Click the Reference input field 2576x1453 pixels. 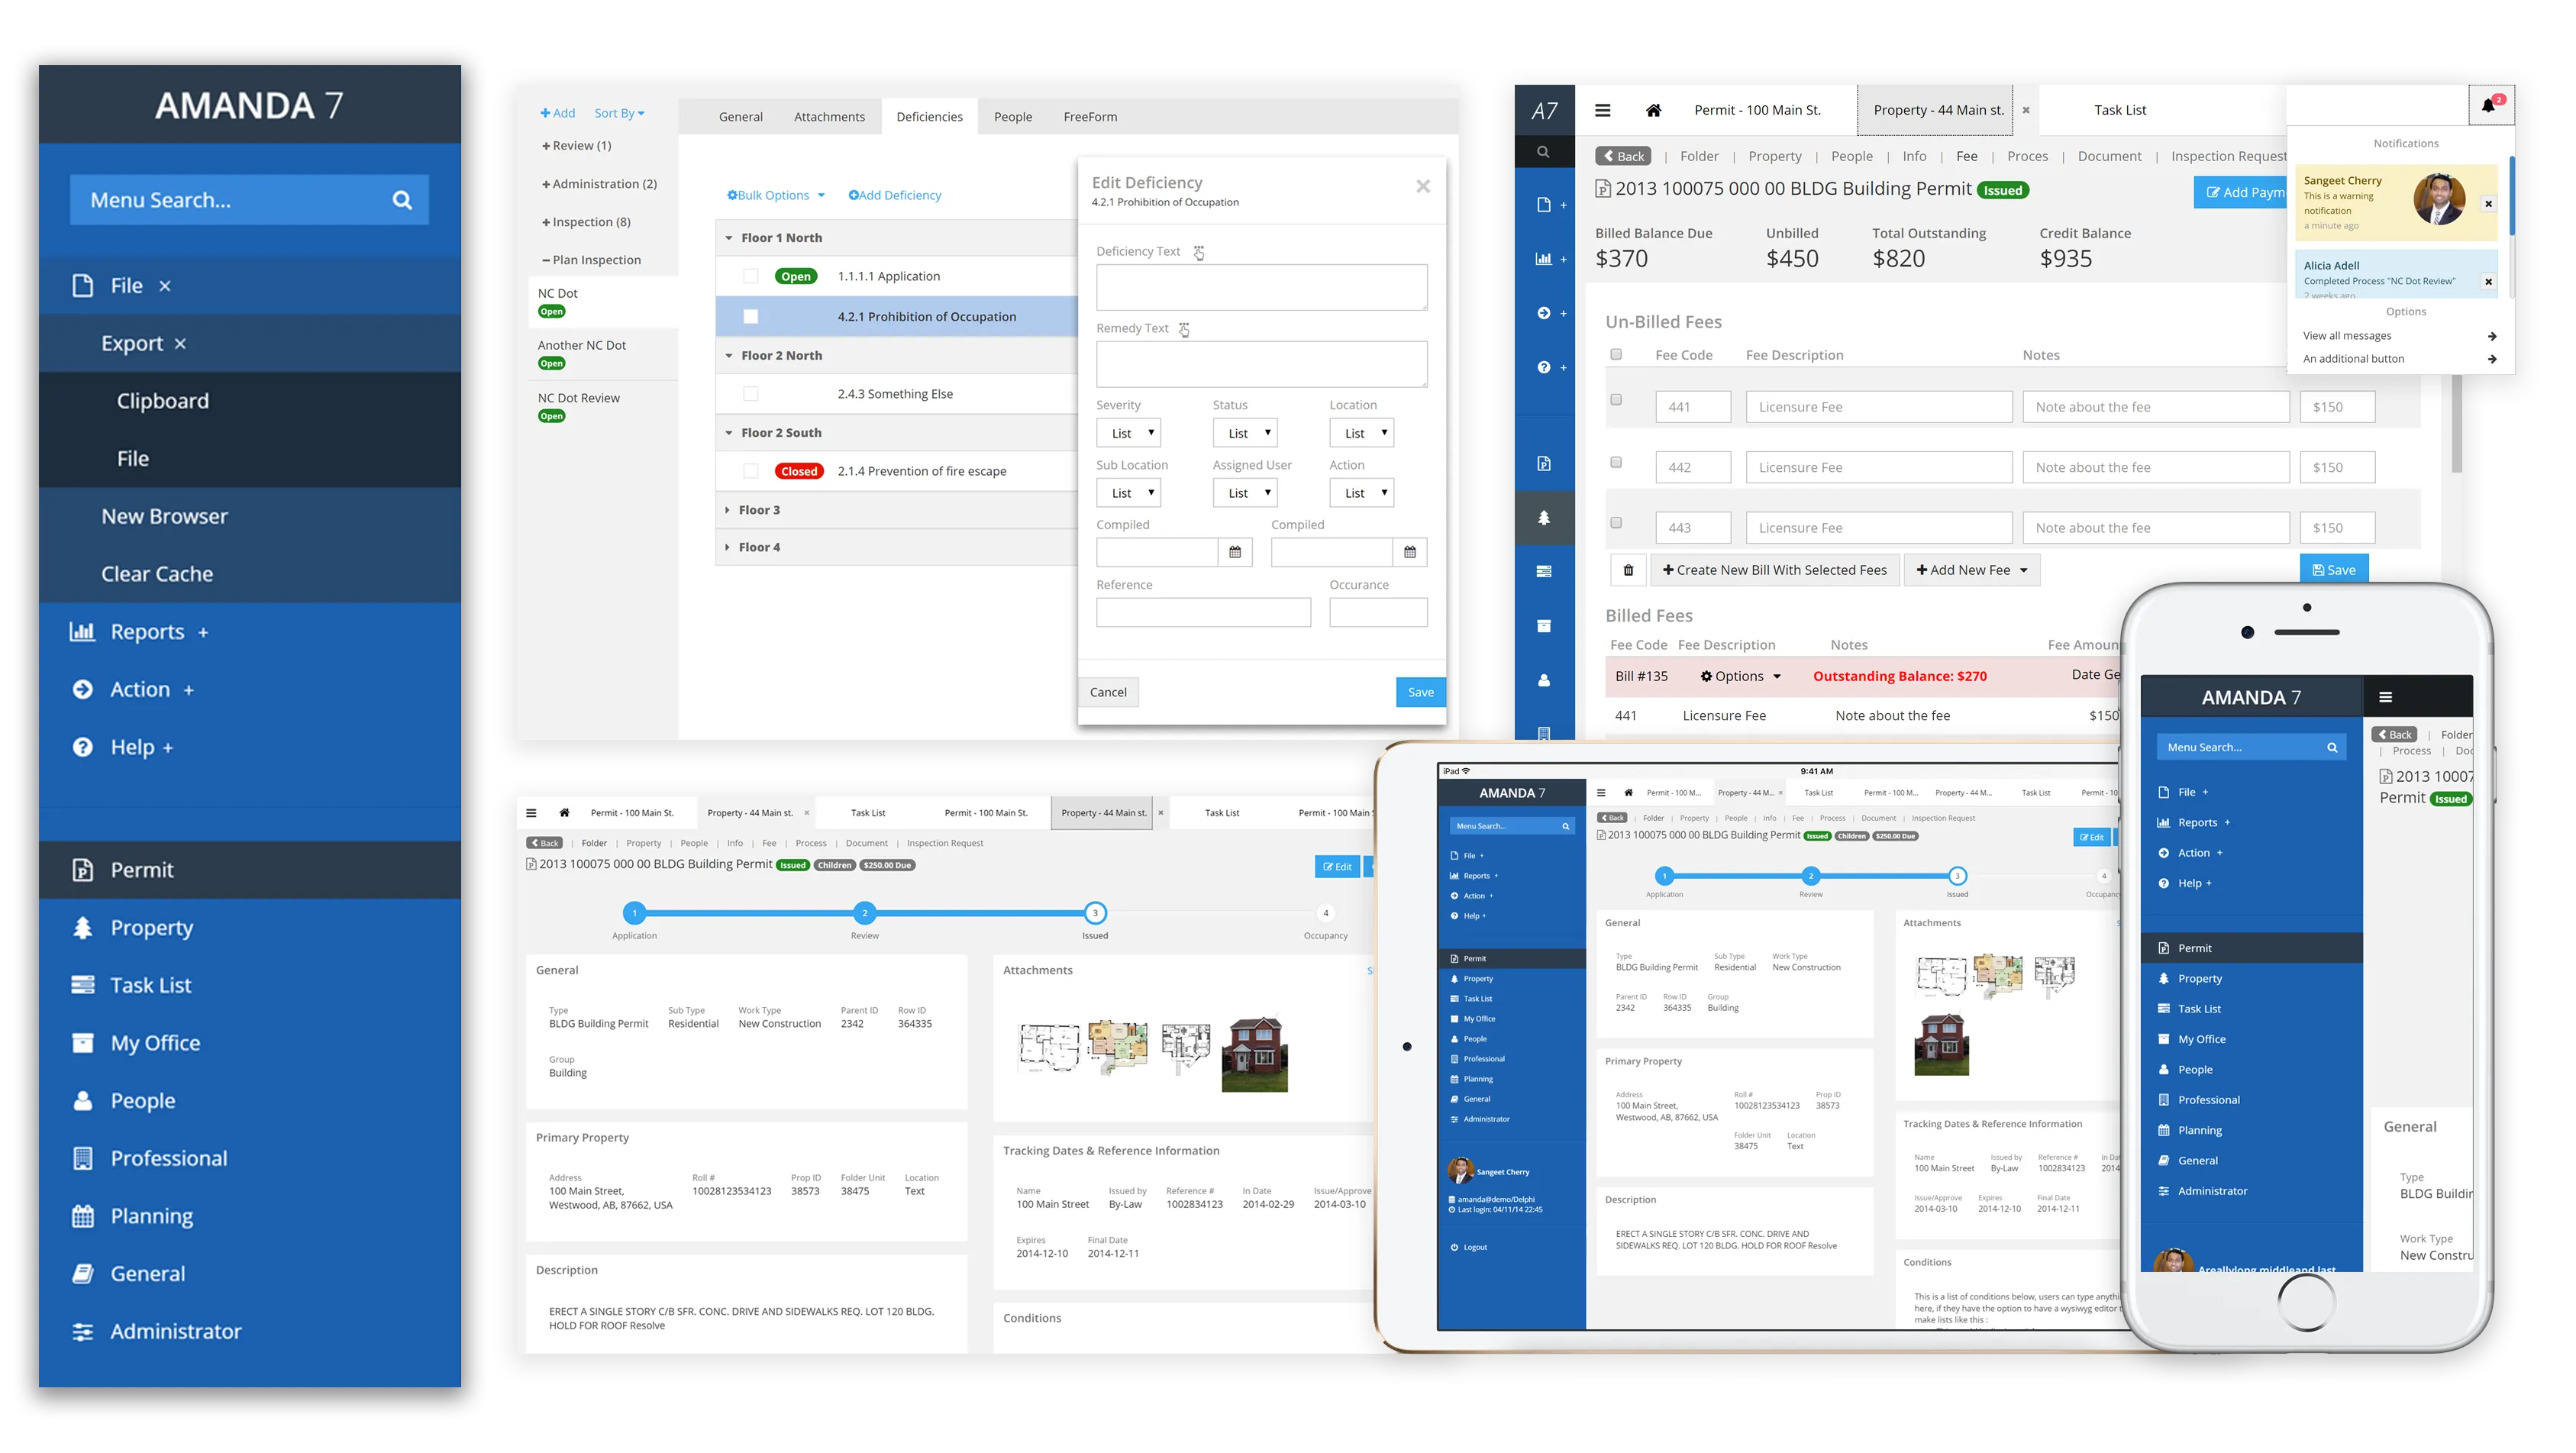point(1203,612)
